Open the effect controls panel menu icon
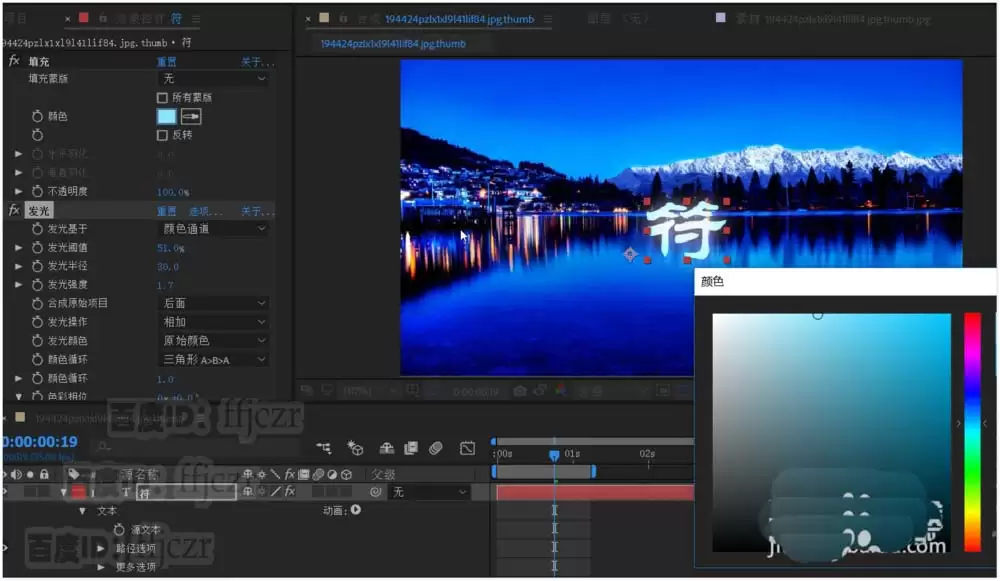Viewport: 1000px width, 581px height. (x=196, y=19)
